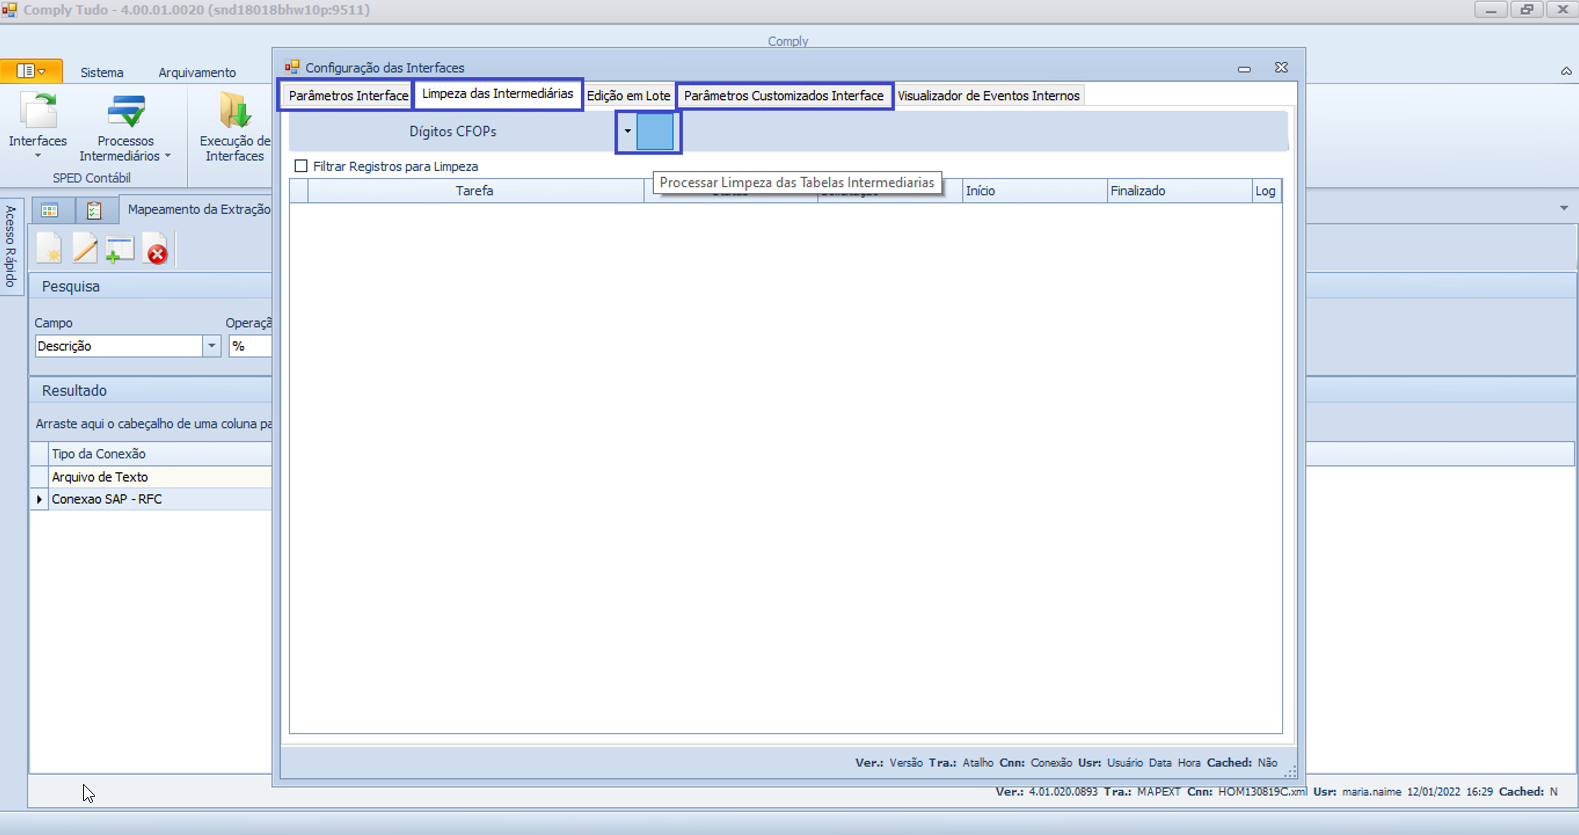
Task: Click the Tarefa column header
Action: point(475,191)
